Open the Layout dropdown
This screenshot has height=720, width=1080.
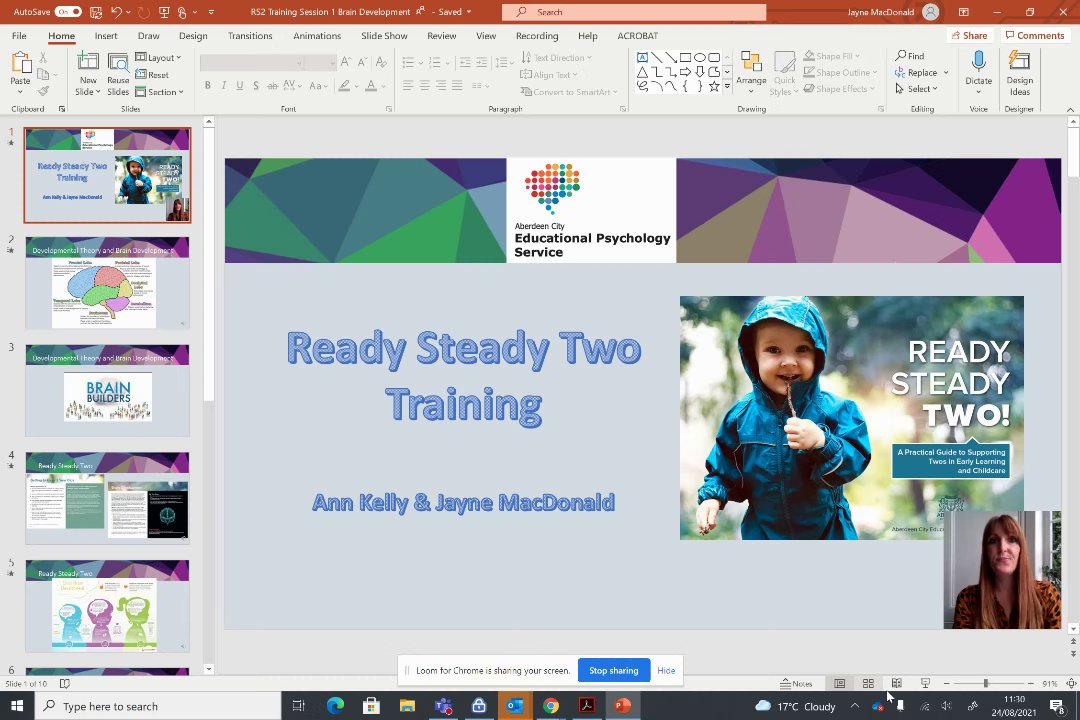158,58
